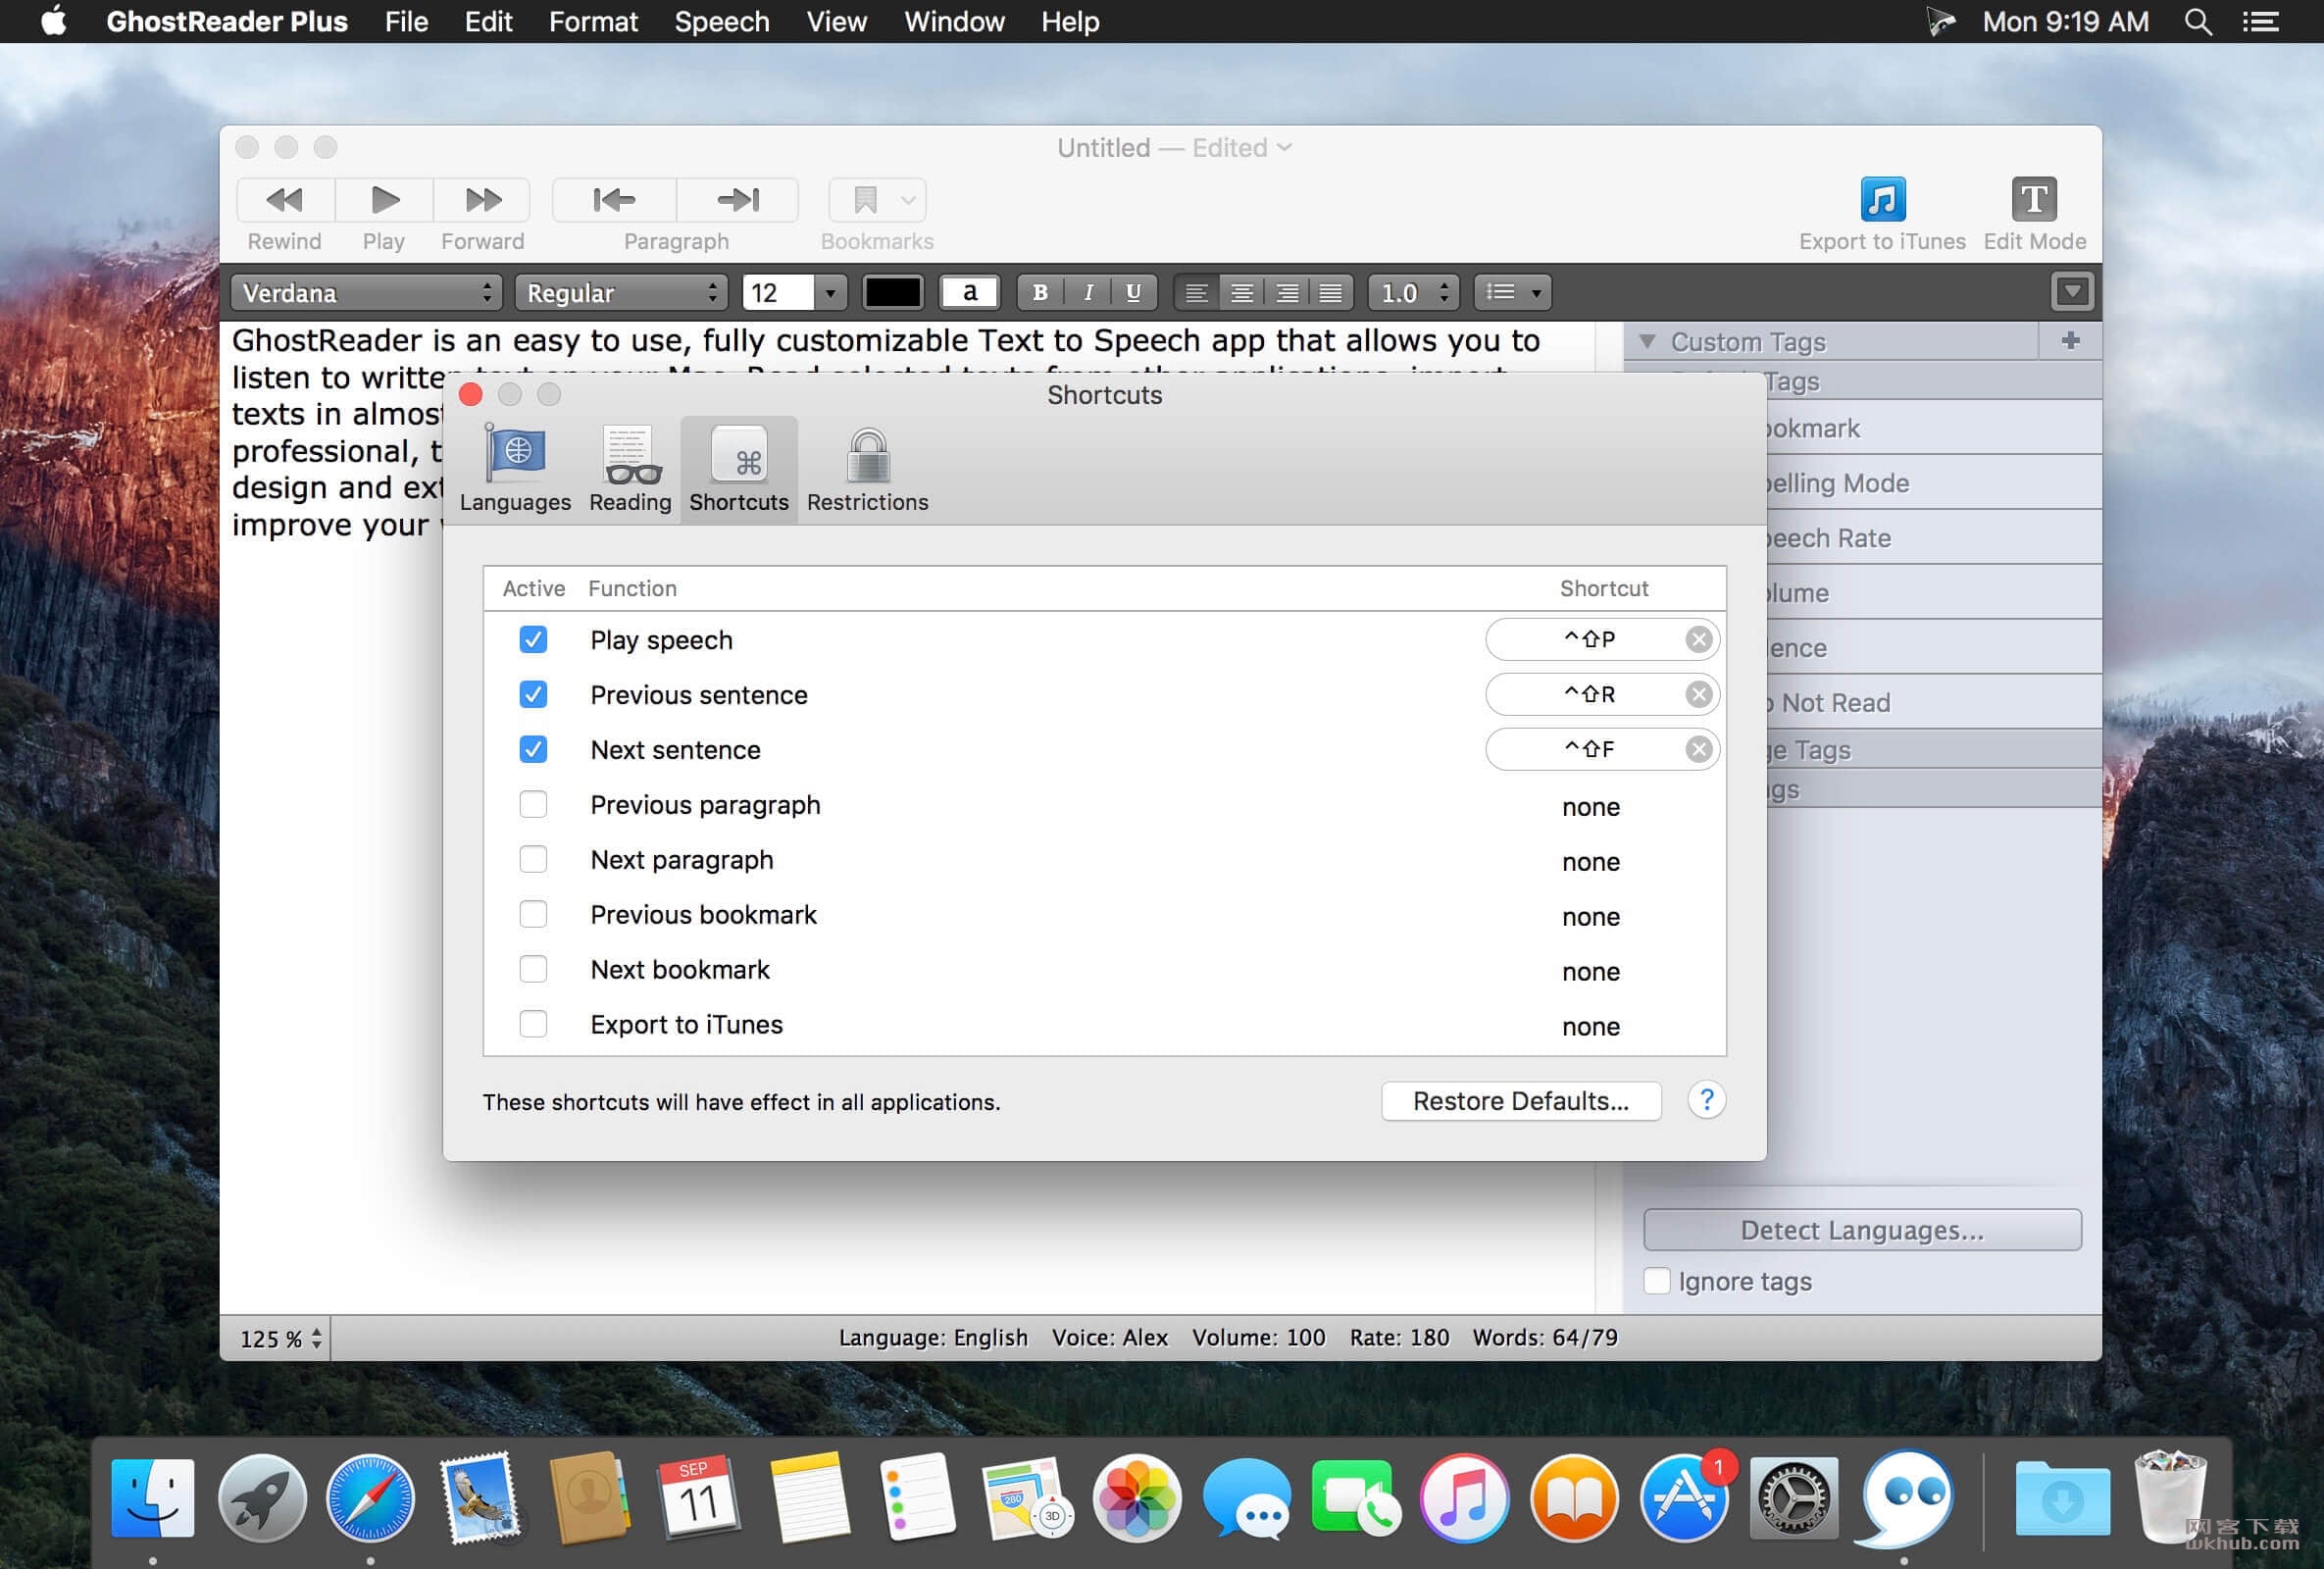Open the font size 12 dropdown arrow
The height and width of the screenshot is (1569, 2324).
[831, 292]
